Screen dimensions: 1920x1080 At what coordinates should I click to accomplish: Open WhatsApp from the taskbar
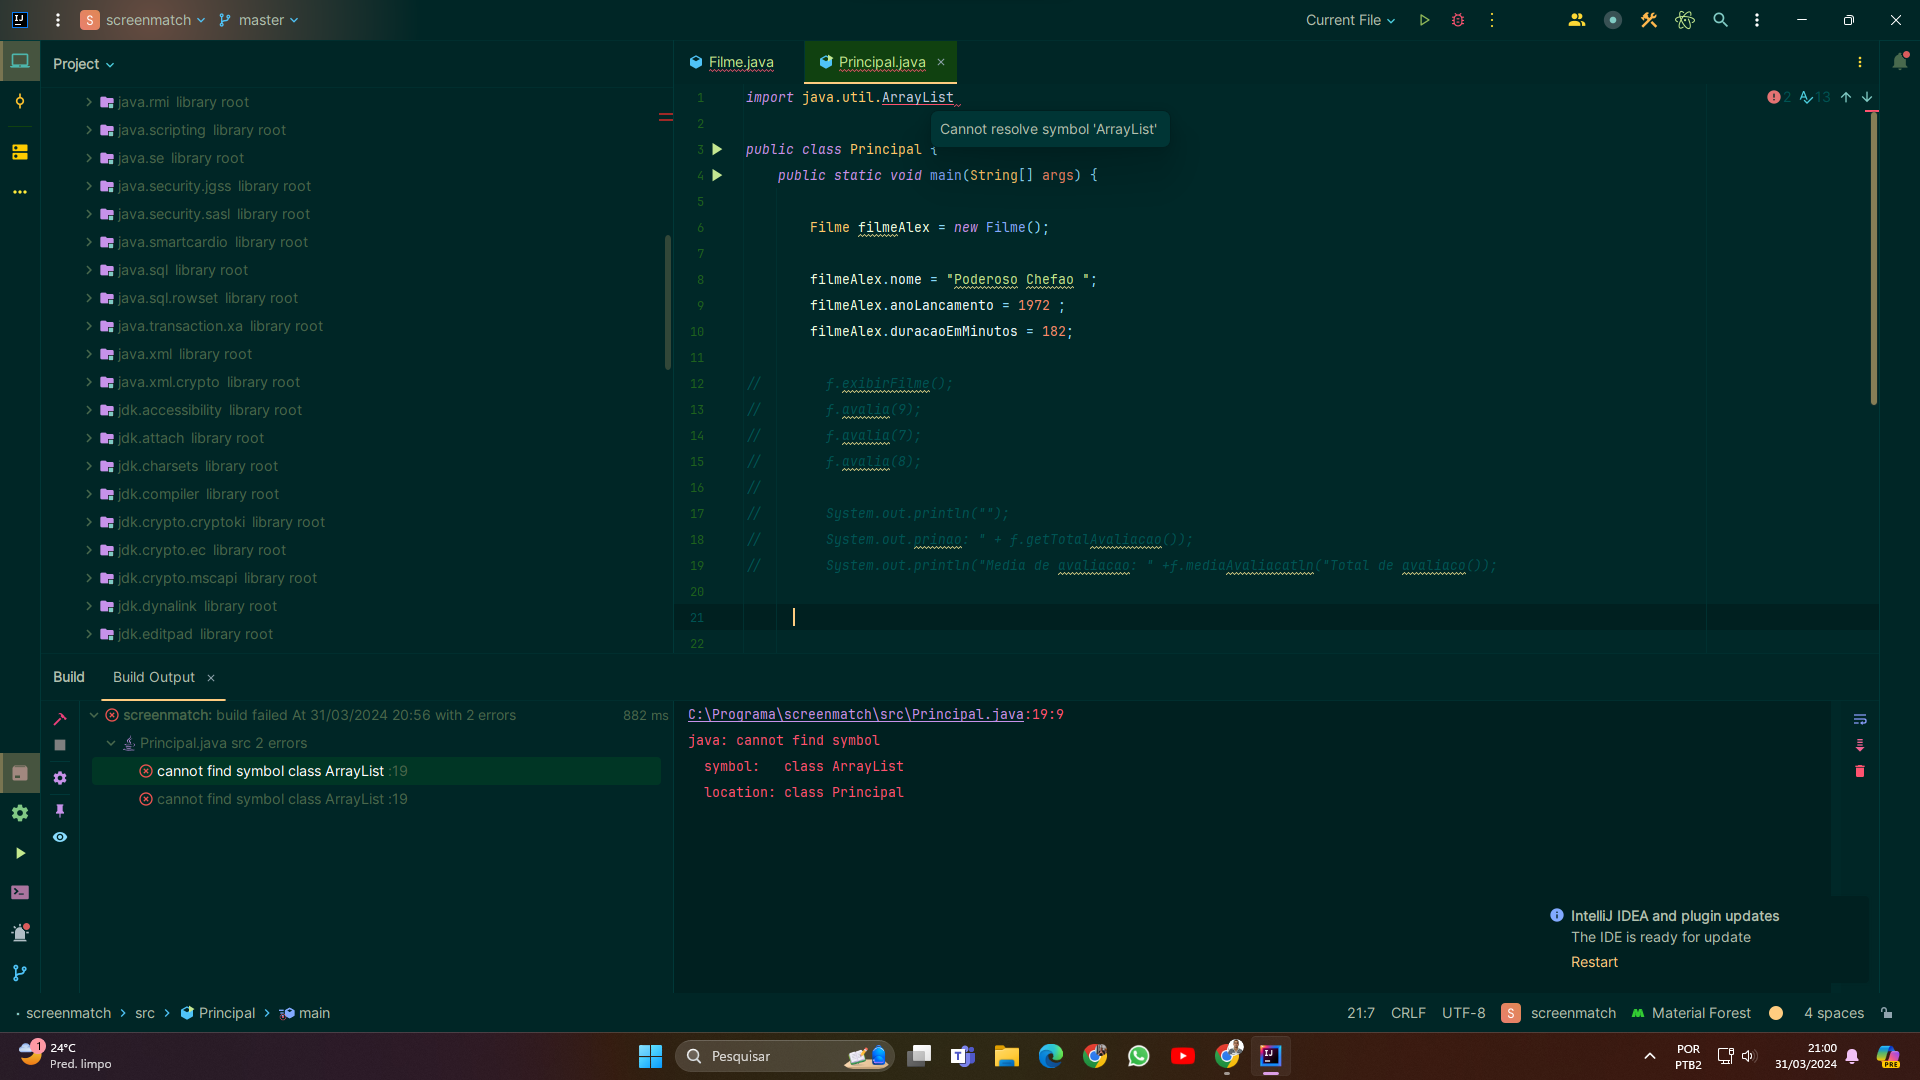click(x=1139, y=1056)
